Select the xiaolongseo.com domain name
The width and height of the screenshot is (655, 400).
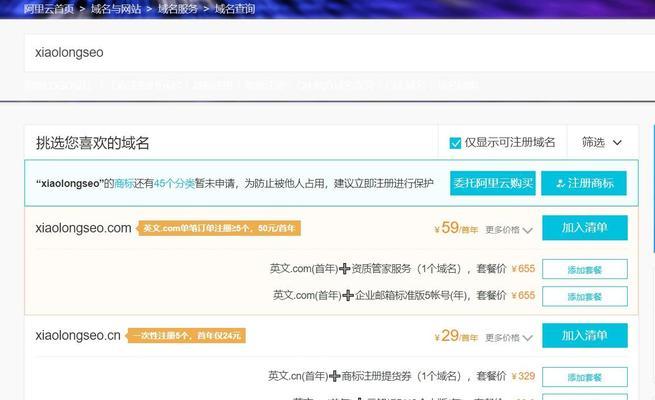click(x=84, y=228)
